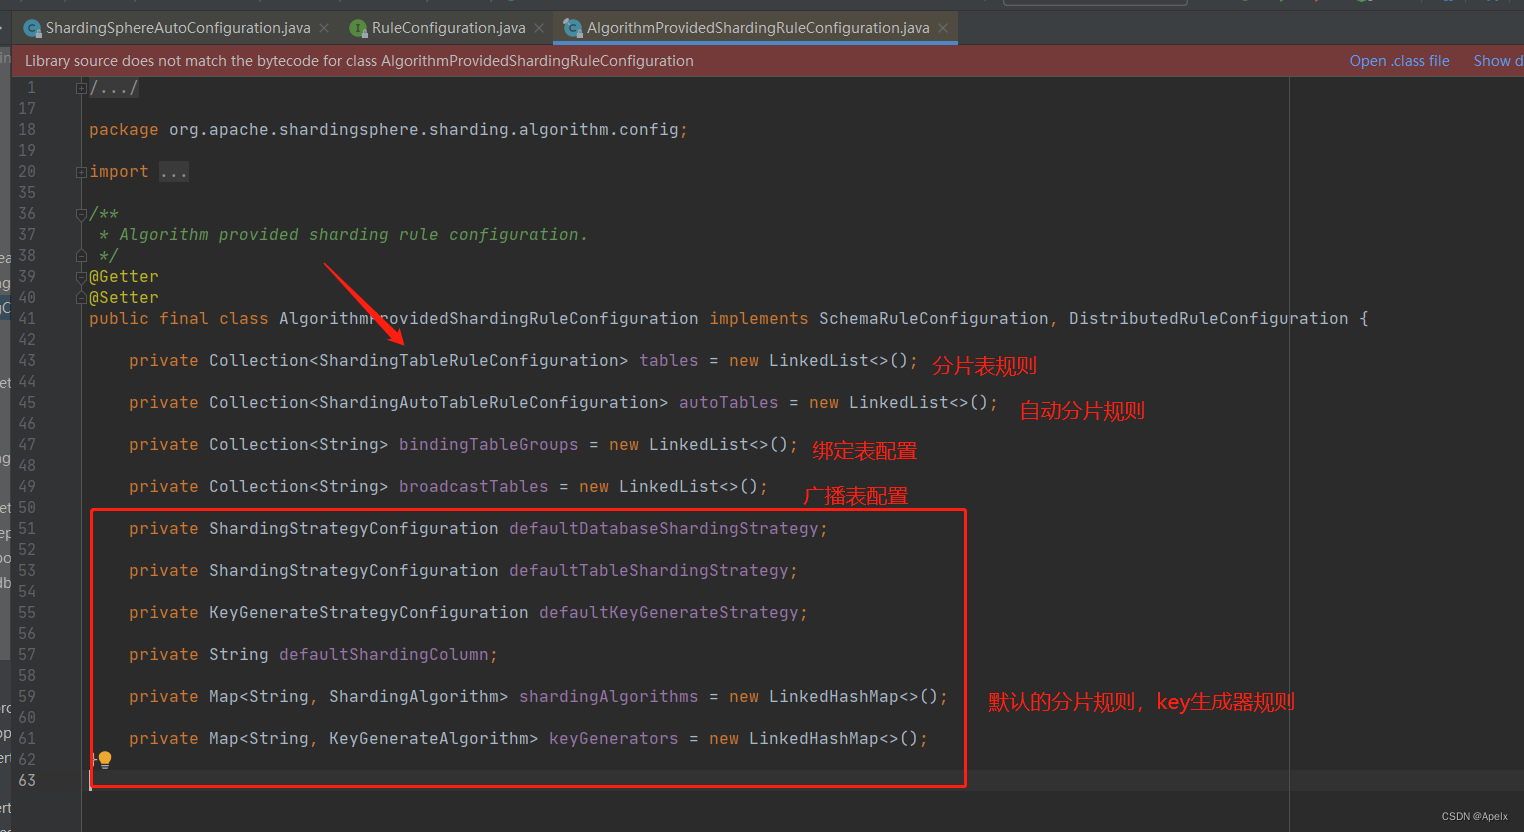
Task: Click line number 63 in gutter
Action: click(x=27, y=780)
